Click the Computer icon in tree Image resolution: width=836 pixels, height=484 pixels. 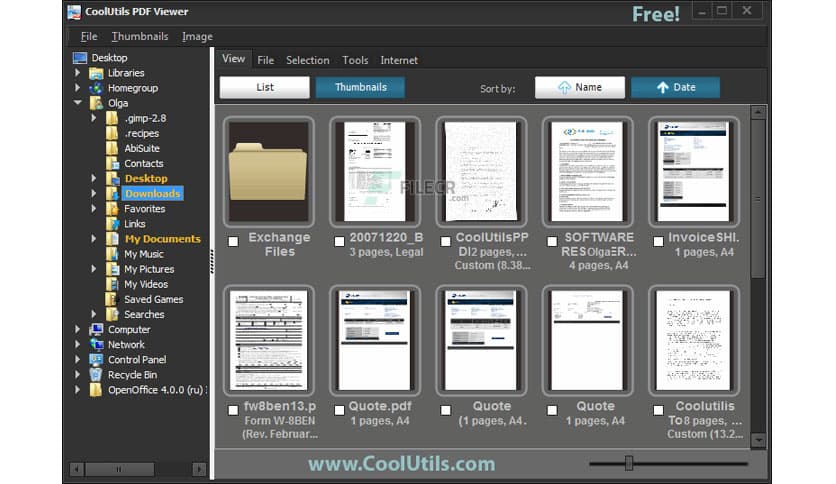coord(96,329)
